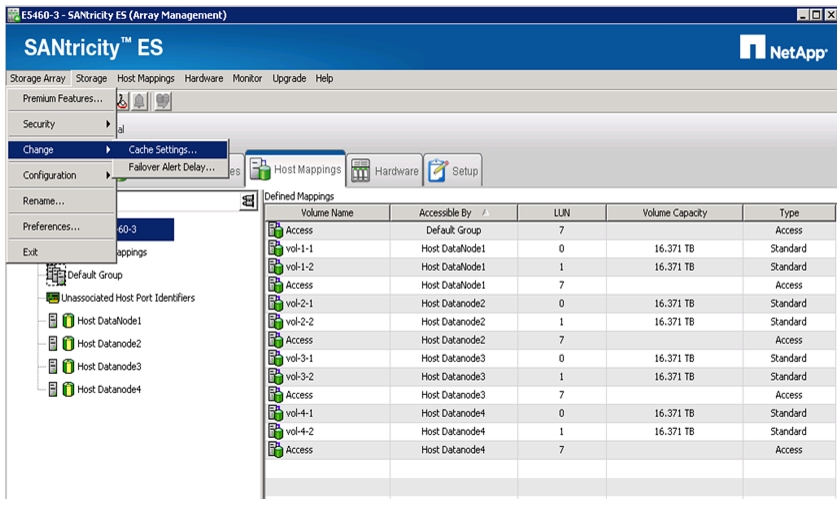840x529 pixels.
Task: Choose Failover Alert Delay menu entry
Action: point(171,167)
